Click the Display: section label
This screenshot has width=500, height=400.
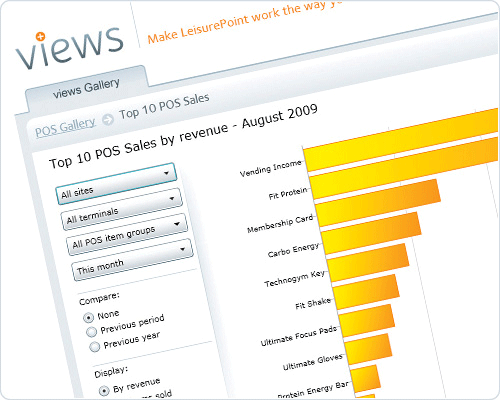tap(111, 372)
